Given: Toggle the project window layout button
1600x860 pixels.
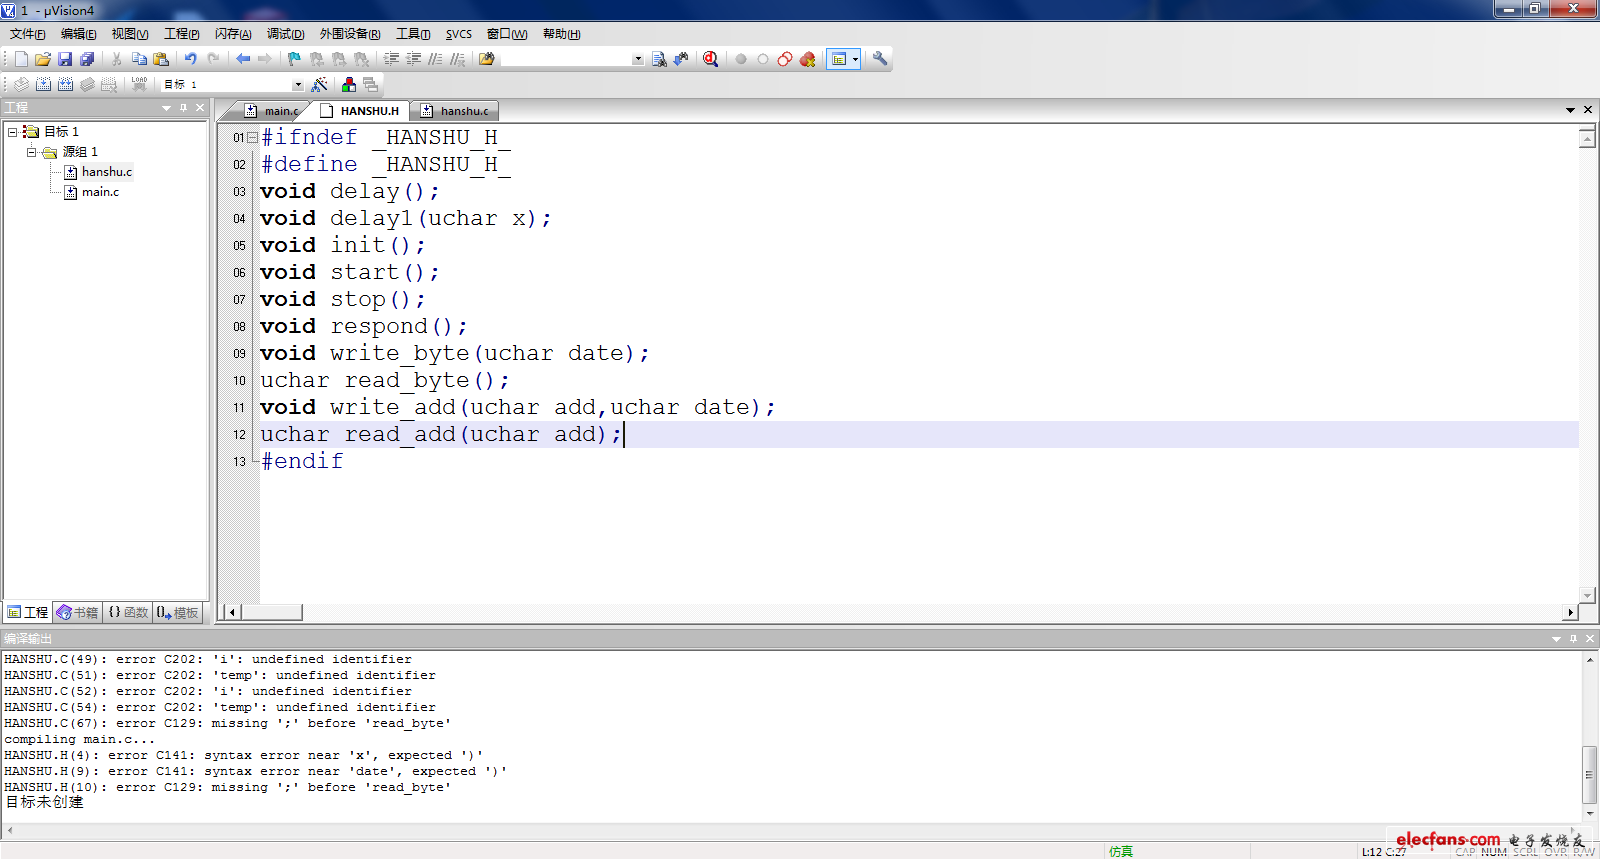Looking at the screenshot, I should [x=839, y=59].
